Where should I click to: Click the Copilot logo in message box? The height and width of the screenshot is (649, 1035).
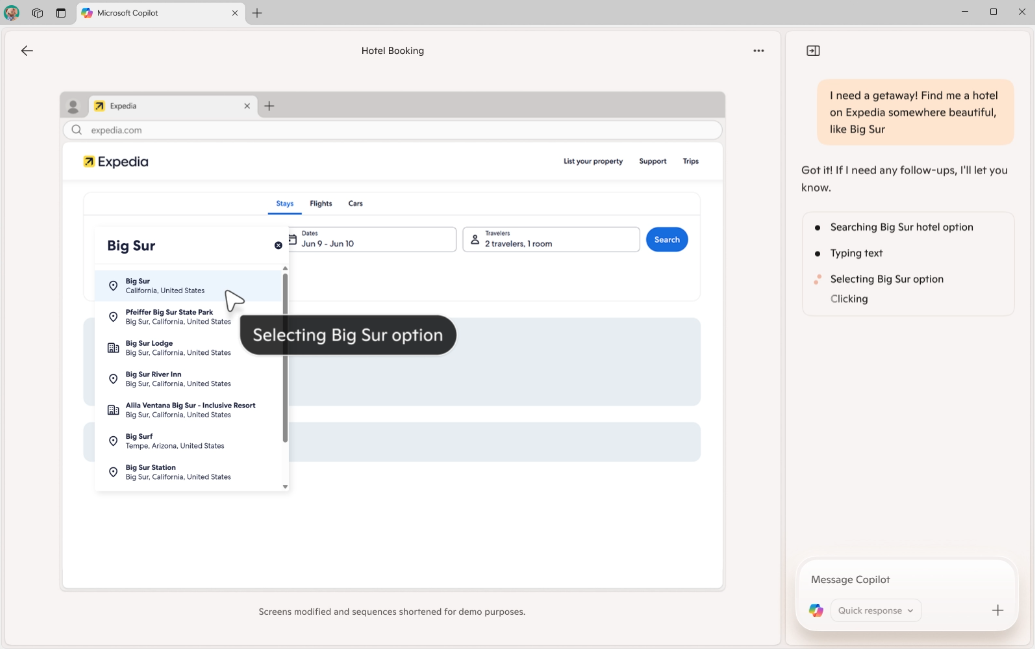click(x=816, y=610)
